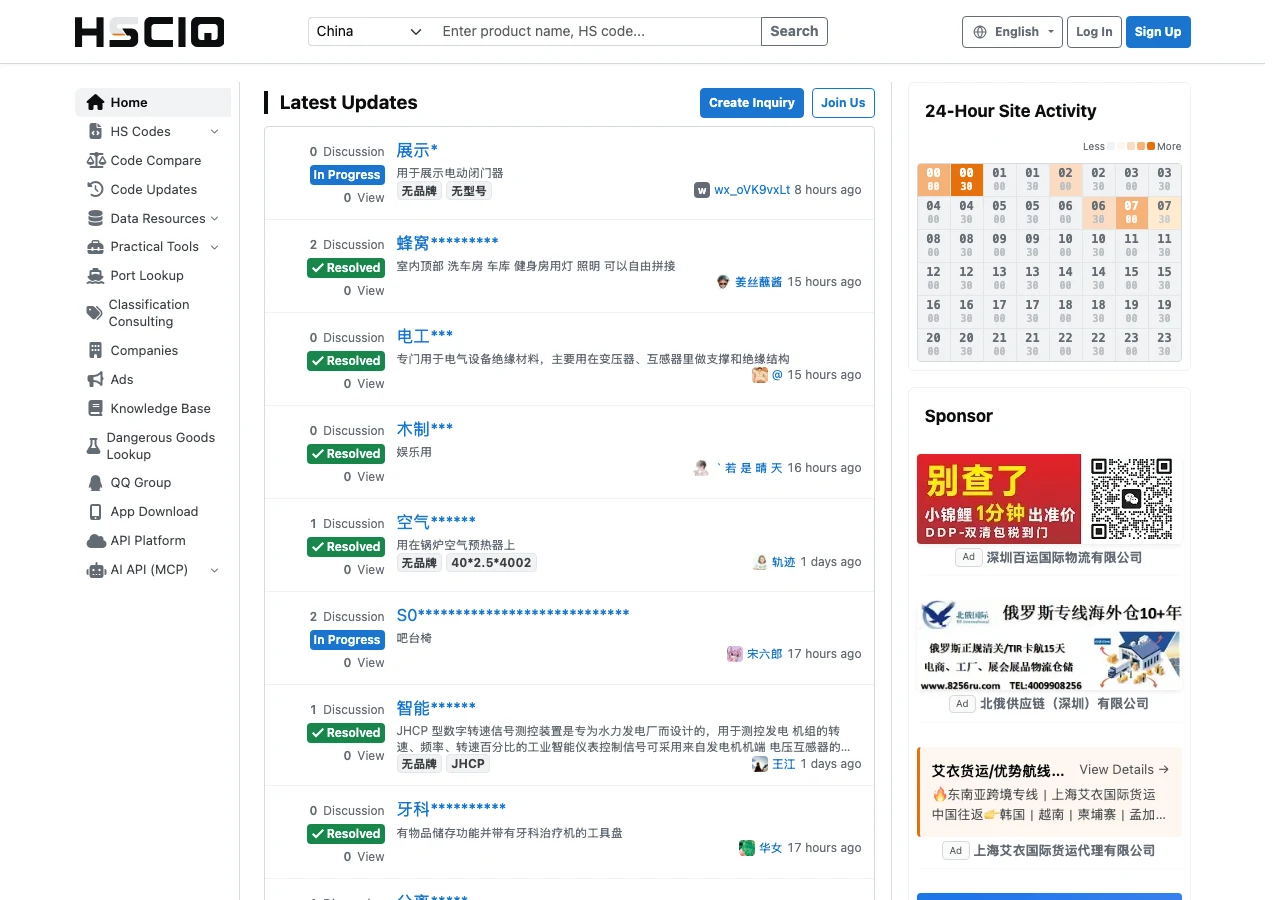Click the Log In button
Screen dimensions: 1280x900
coord(1094,32)
